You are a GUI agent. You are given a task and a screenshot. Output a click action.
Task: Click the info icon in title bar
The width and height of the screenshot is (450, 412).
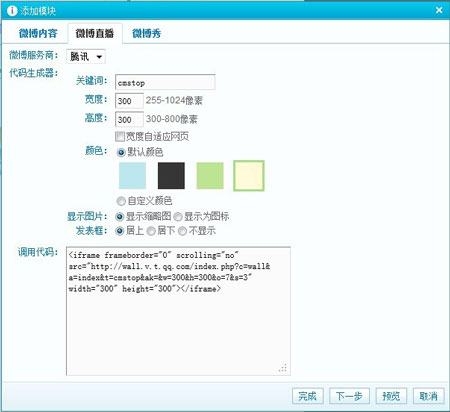click(x=12, y=11)
